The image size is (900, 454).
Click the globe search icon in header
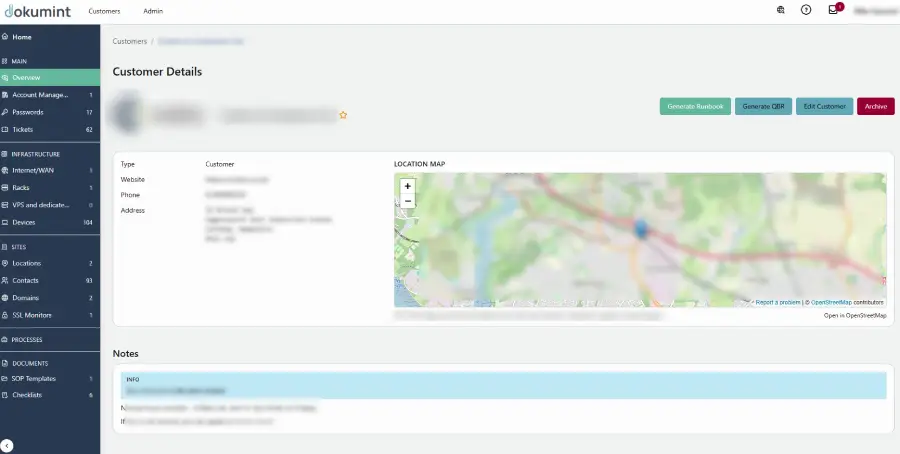click(x=781, y=10)
